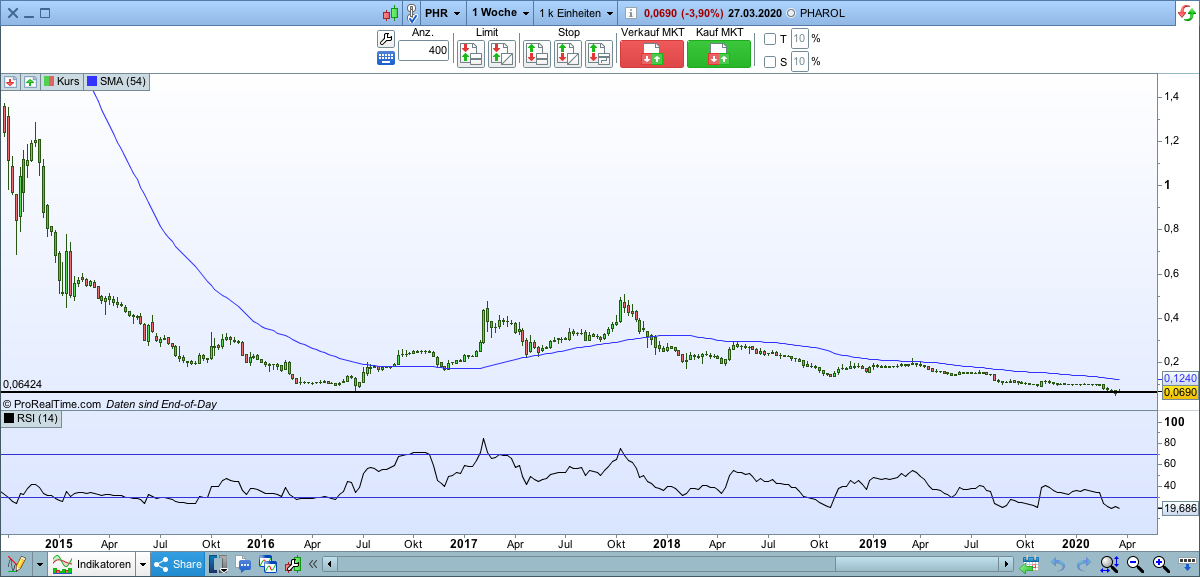Enable the T percent checkbox
The width and height of the screenshot is (1200, 577).
tap(770, 39)
